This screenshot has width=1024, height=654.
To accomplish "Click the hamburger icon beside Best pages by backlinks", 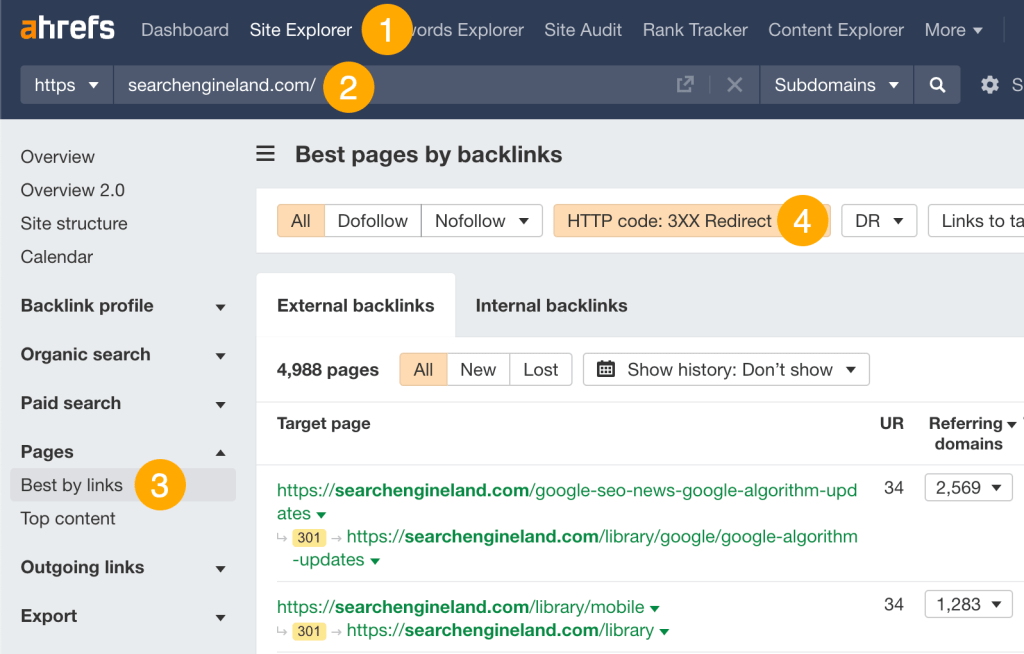I will [x=264, y=154].
